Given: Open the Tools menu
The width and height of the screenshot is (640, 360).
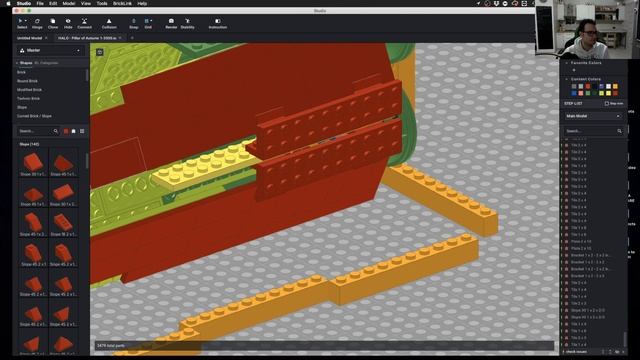Looking at the screenshot, I should tap(102, 3).
